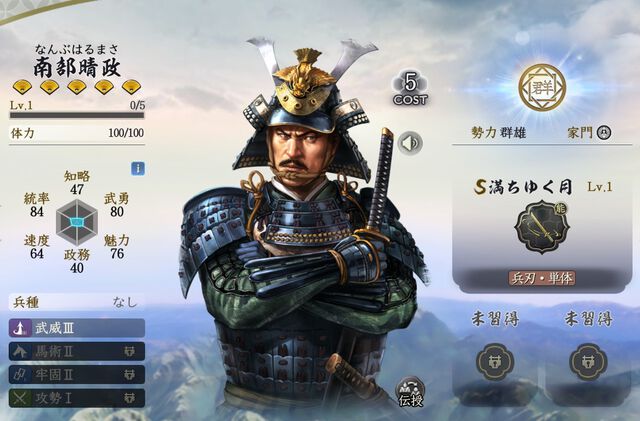Tap the 5 COST badge
This screenshot has height=421, width=640.
click(x=410, y=89)
